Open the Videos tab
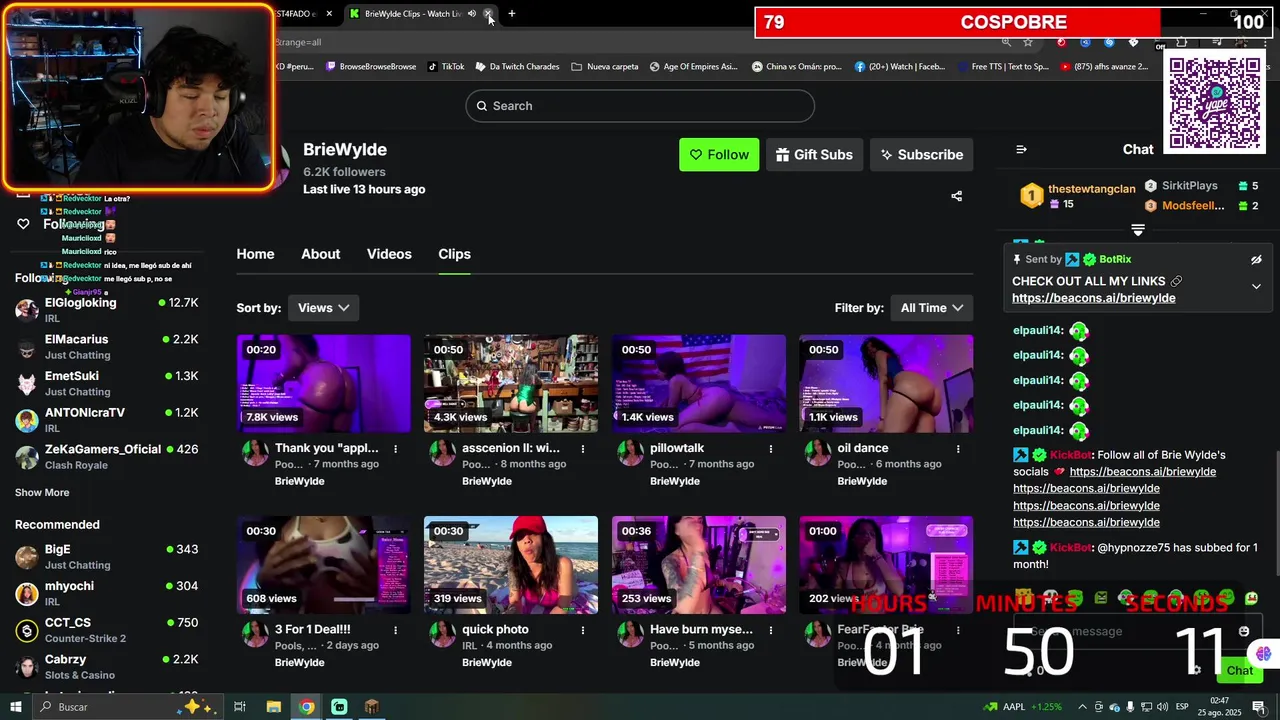Image resolution: width=1280 pixels, height=720 pixels. [389, 254]
